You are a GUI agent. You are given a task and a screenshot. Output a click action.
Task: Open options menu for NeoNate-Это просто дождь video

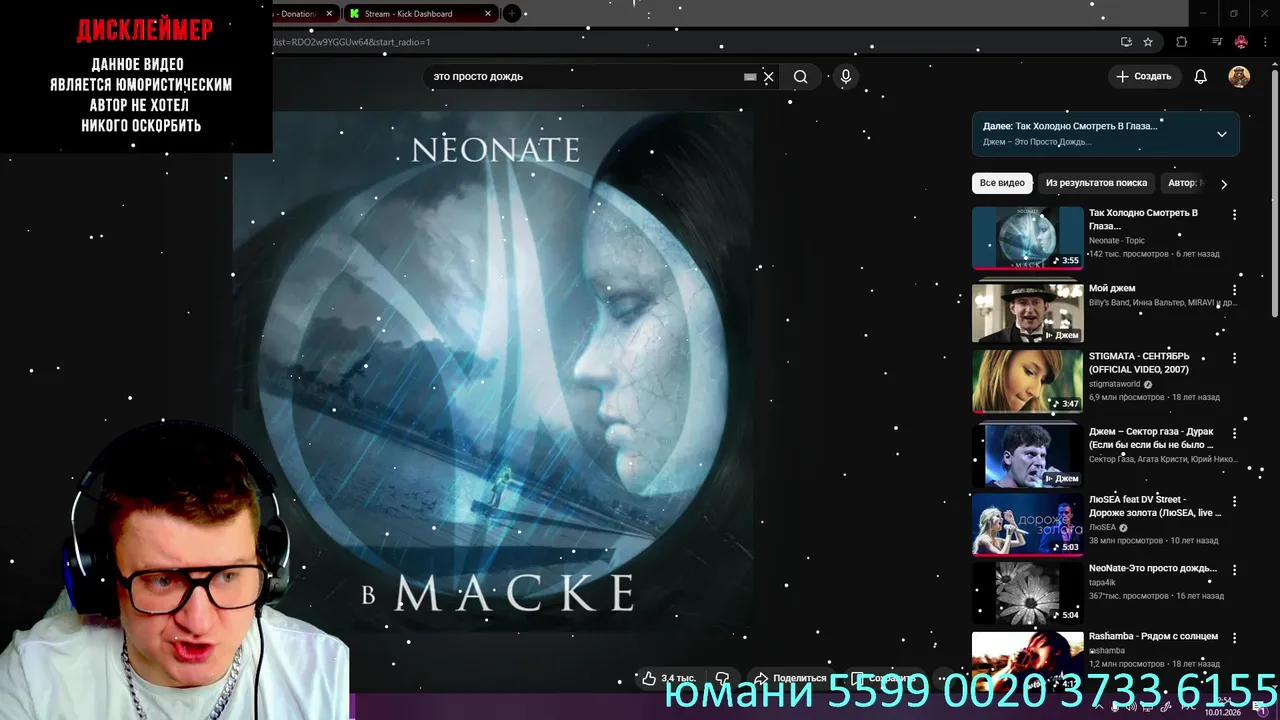click(1234, 569)
